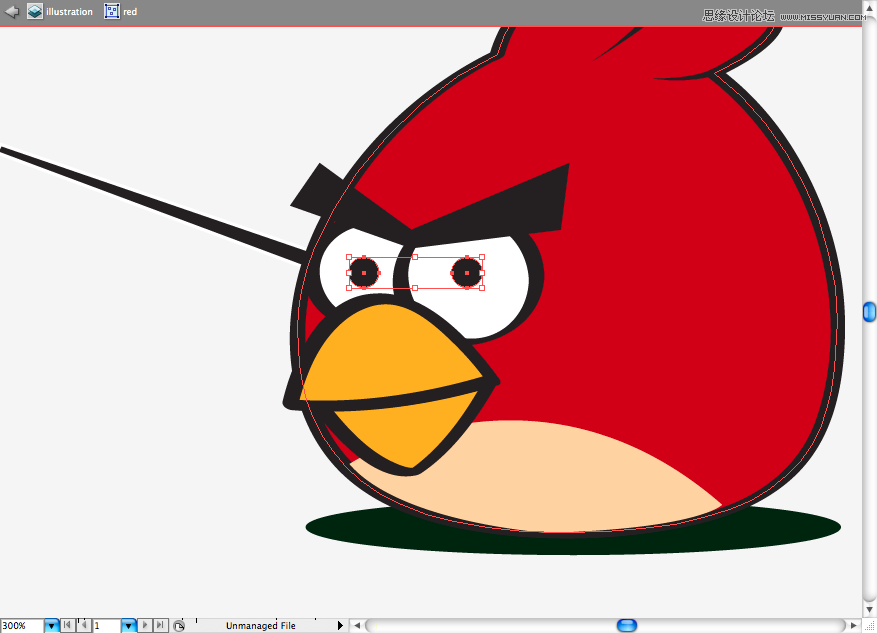877x633 pixels.
Task: Open the zoom level dropdown arrow
Action: click(x=51, y=626)
